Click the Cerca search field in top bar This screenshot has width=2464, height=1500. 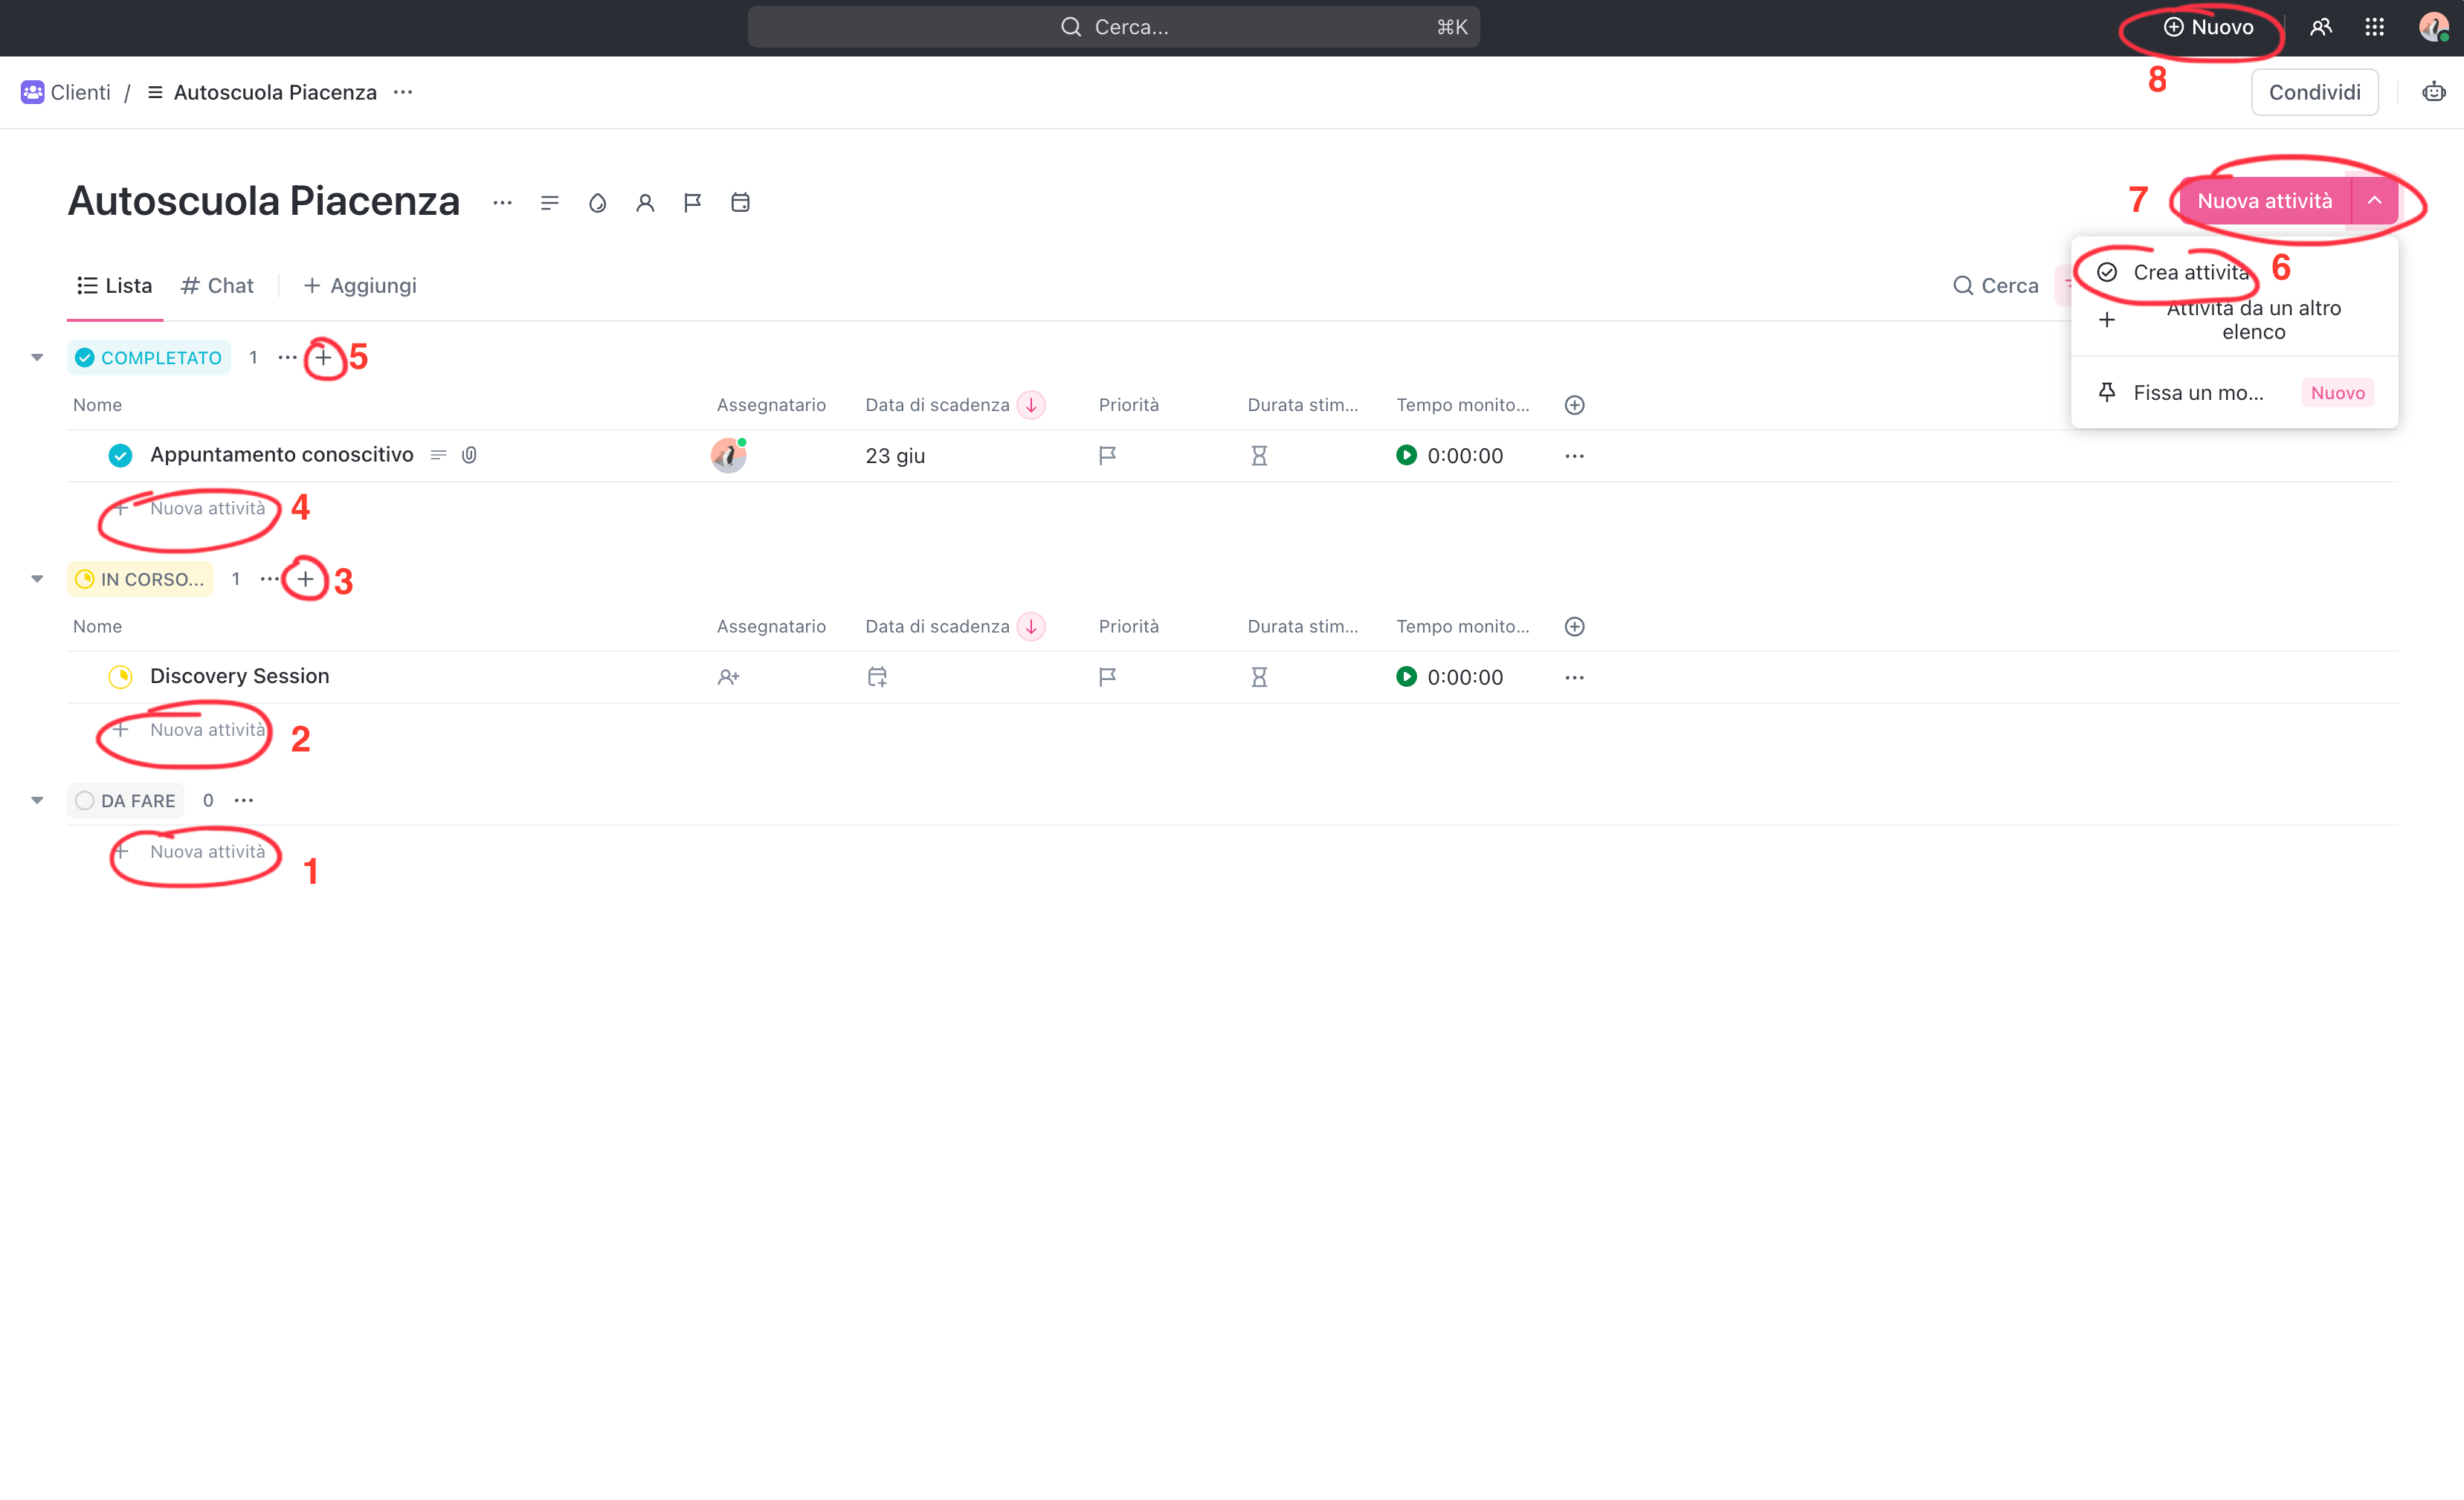coord(1113,27)
